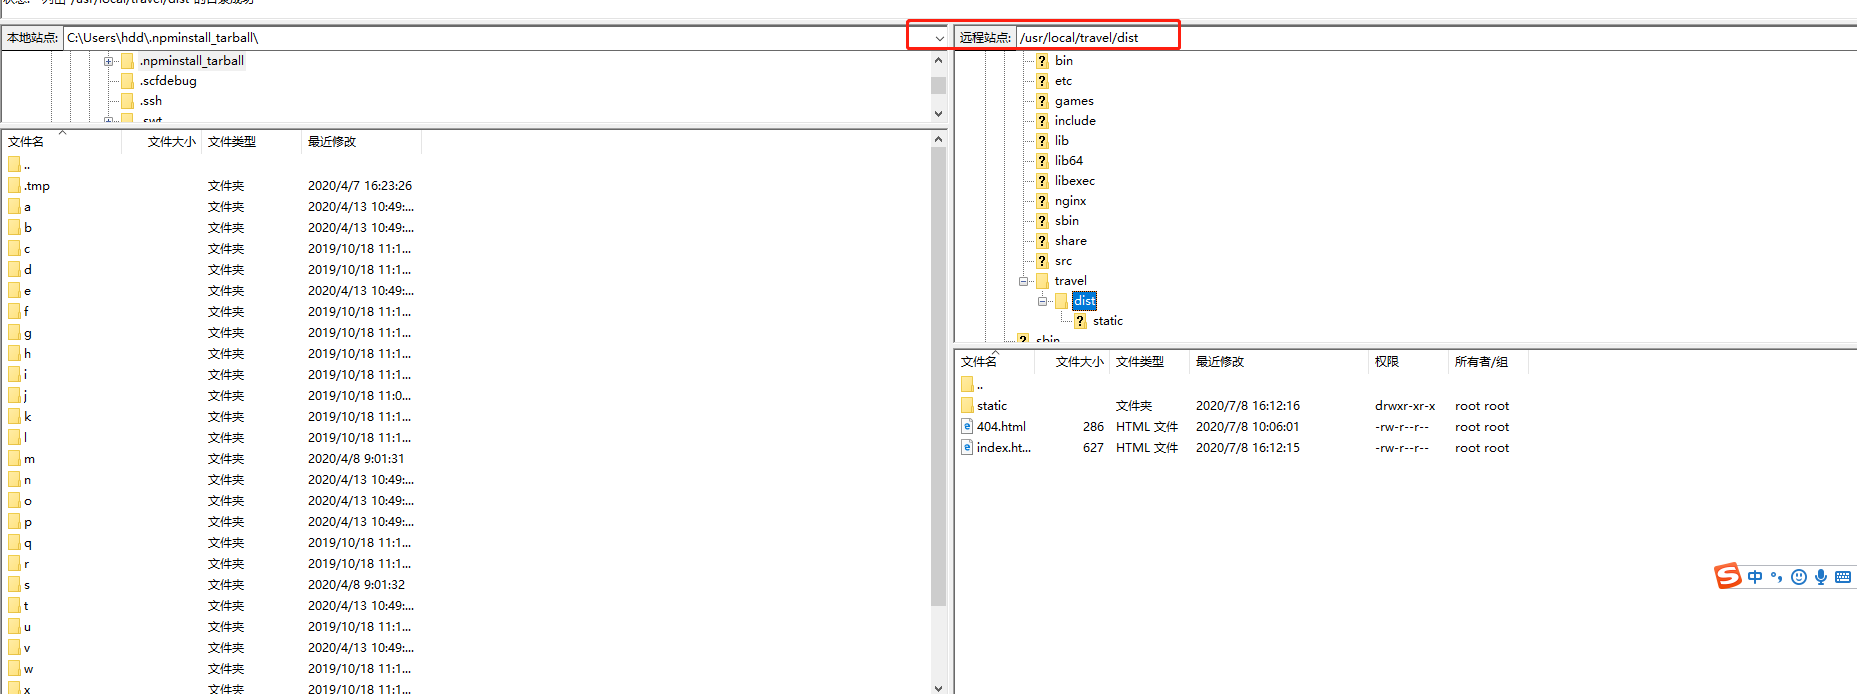The image size is (1857, 694).
Task: Click the 2020/4/8 9:01:32 date cell
Action: tap(356, 585)
